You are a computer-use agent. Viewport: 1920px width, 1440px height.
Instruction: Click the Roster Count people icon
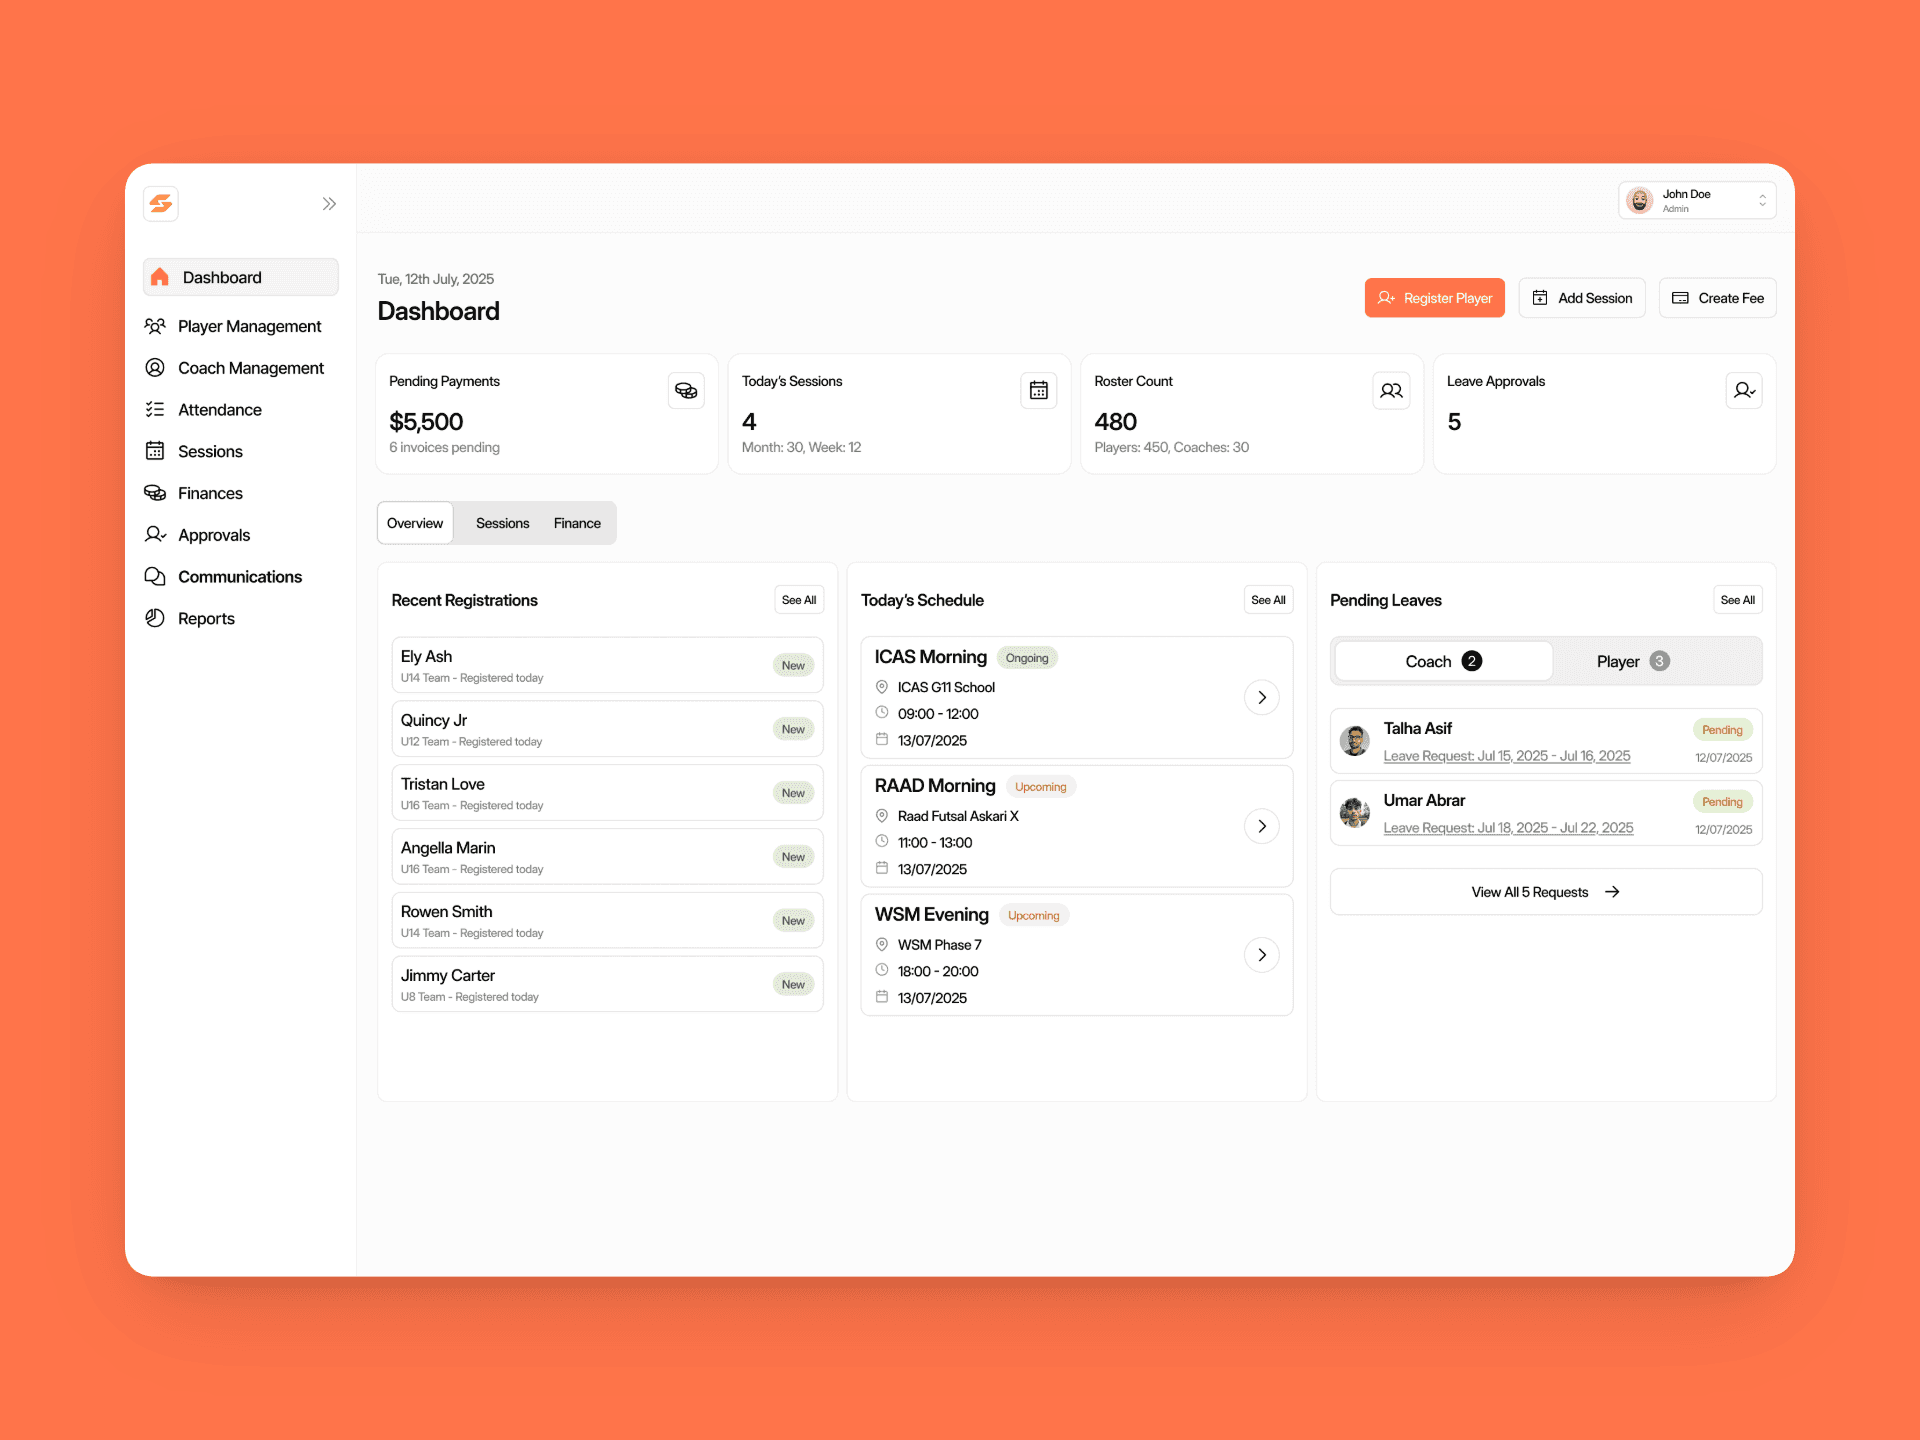[1391, 391]
